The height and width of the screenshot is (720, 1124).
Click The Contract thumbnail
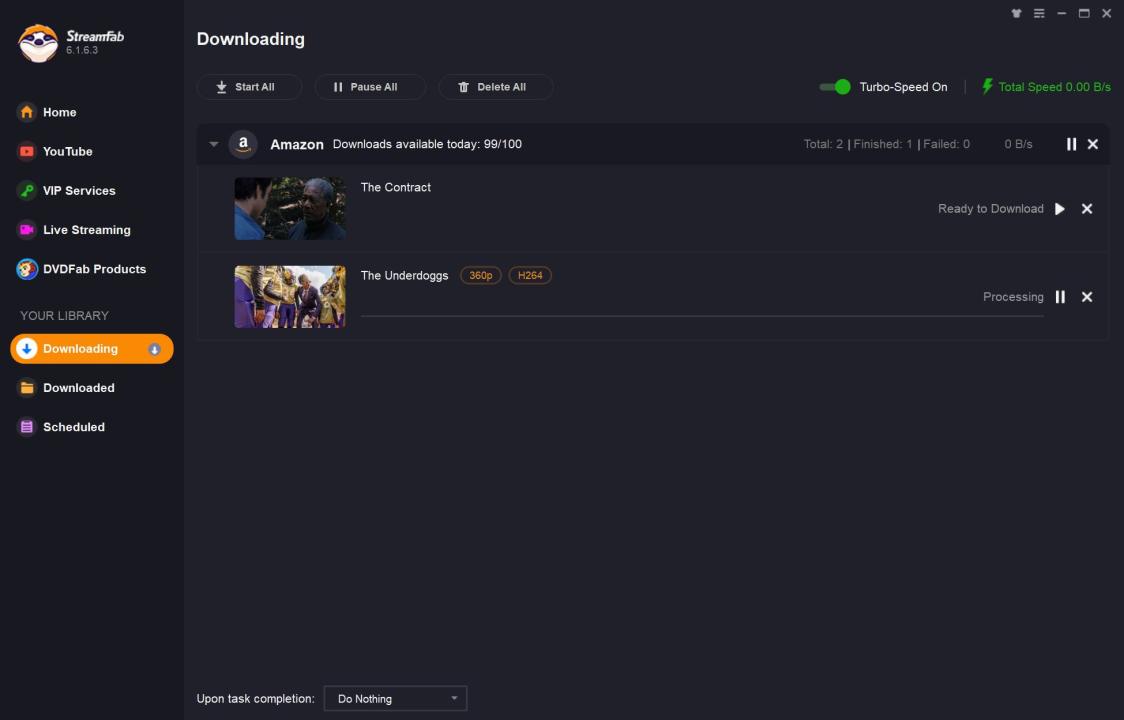290,209
